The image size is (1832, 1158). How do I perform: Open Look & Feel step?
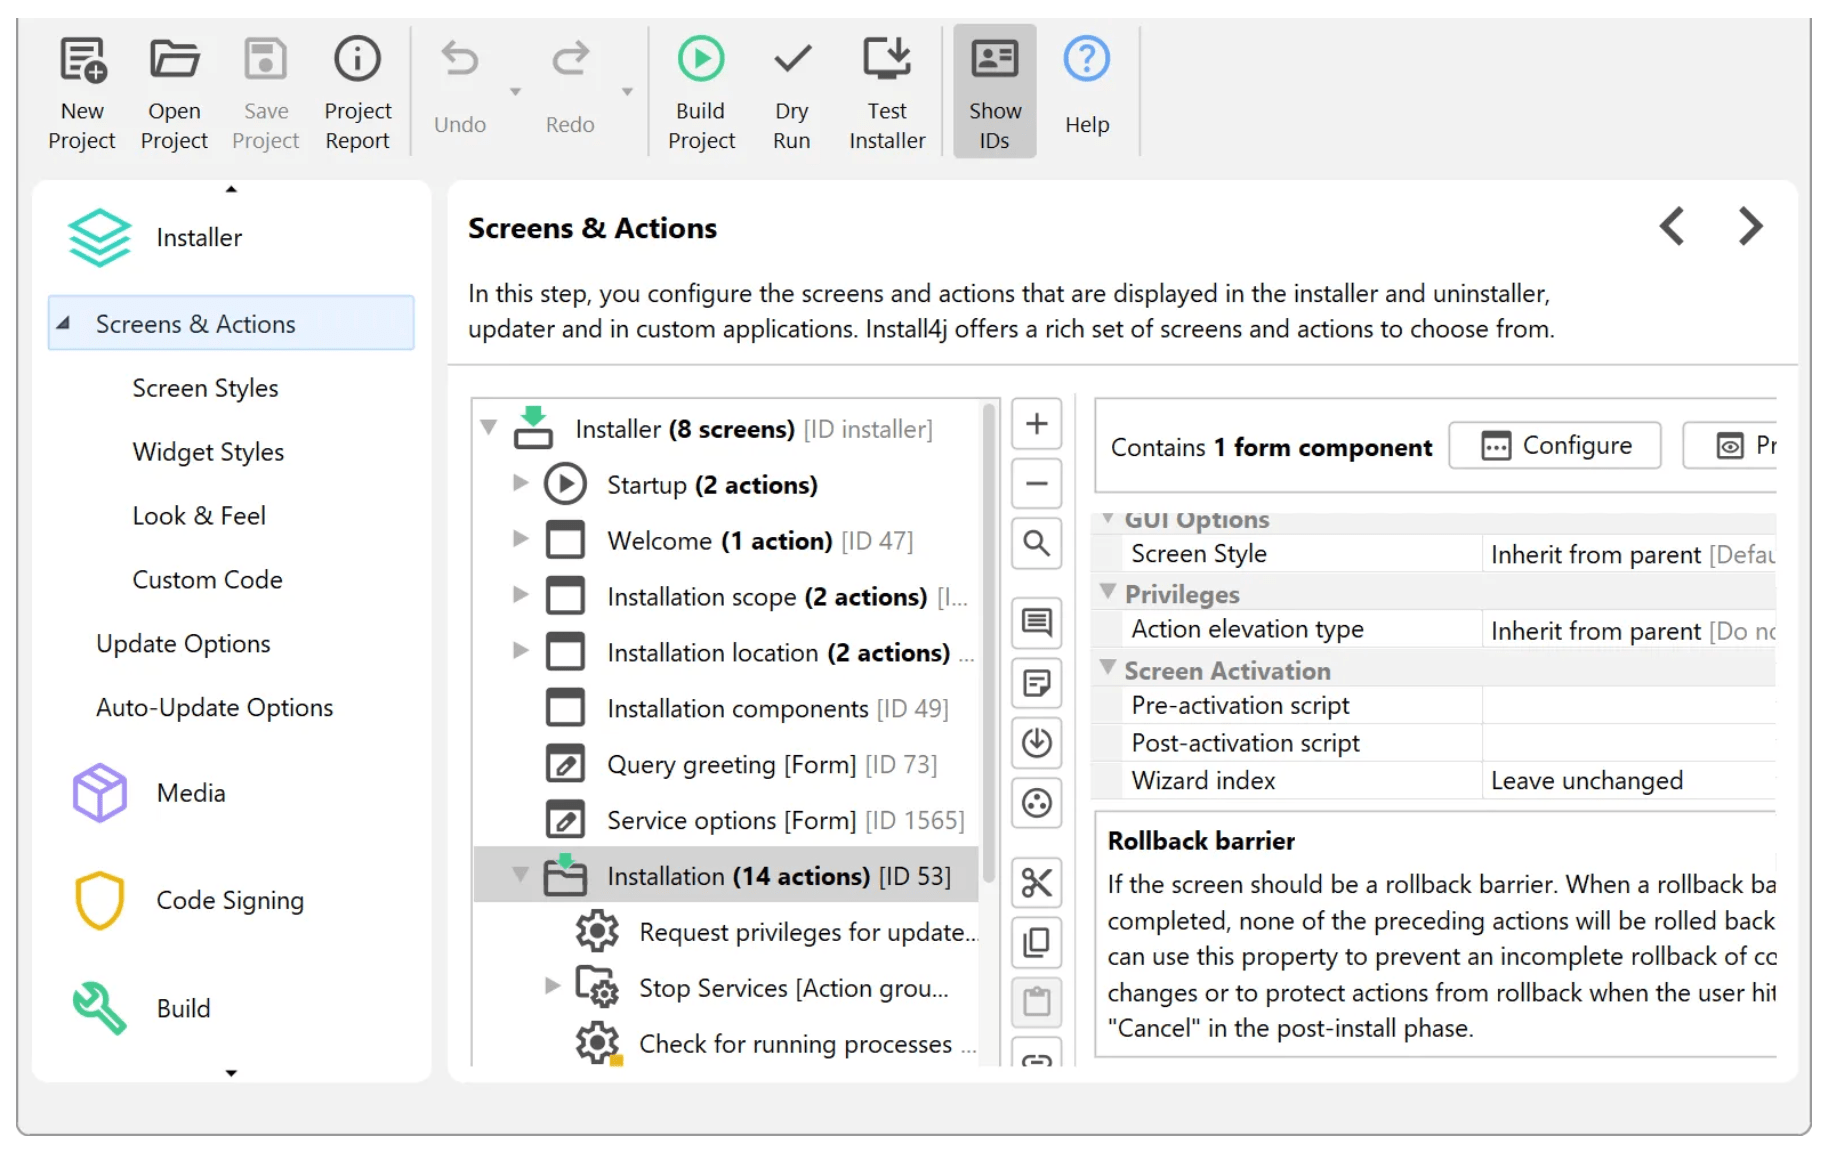199,516
